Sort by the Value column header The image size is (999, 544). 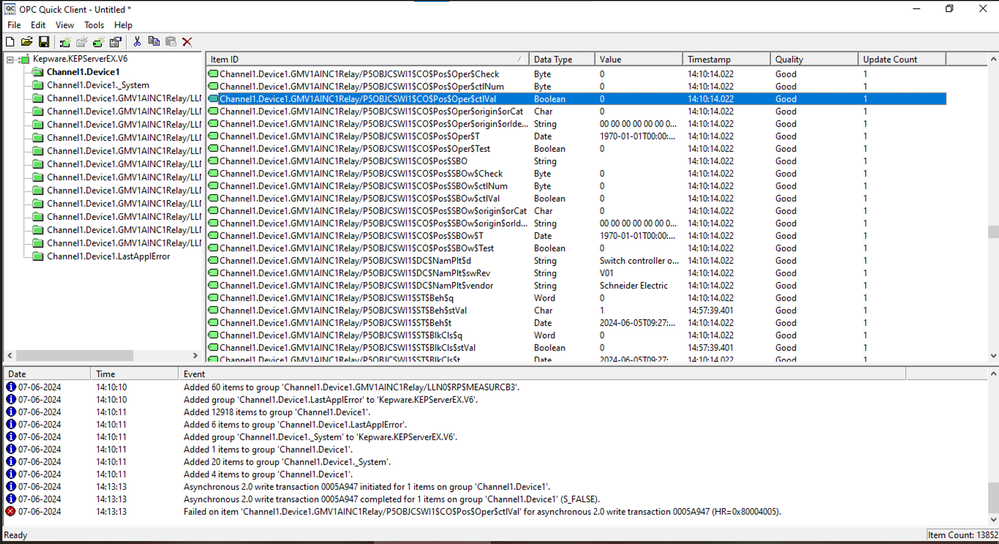point(638,59)
